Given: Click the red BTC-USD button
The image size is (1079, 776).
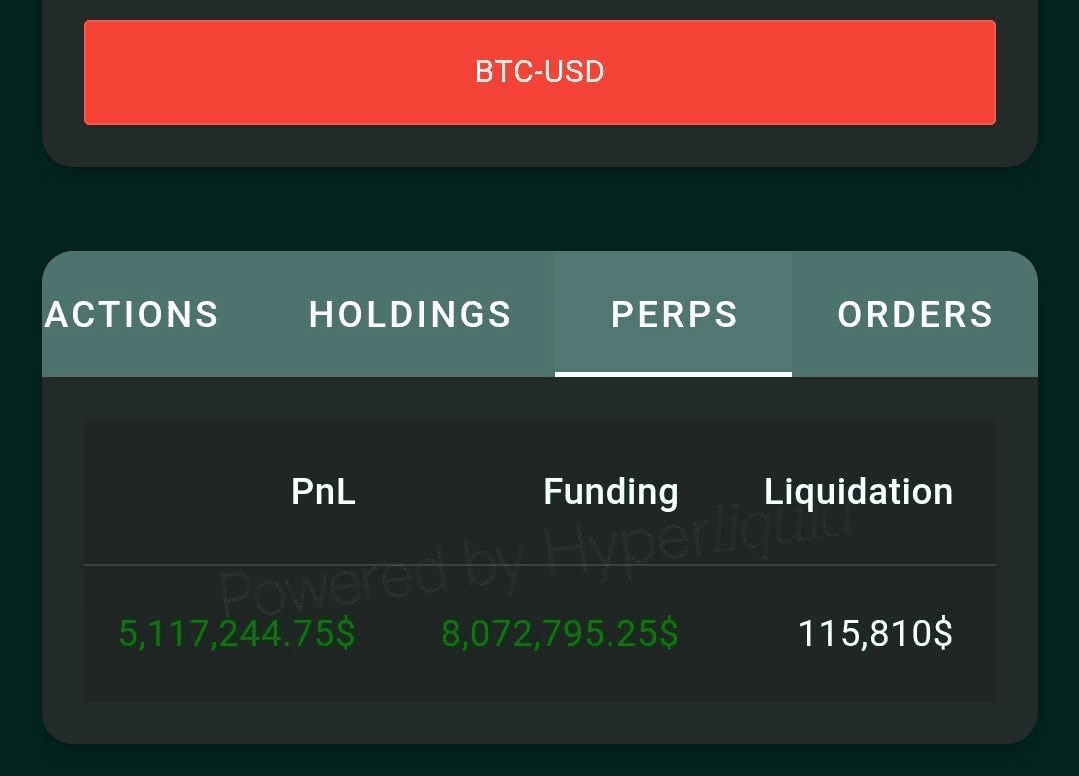Looking at the screenshot, I should click(539, 72).
